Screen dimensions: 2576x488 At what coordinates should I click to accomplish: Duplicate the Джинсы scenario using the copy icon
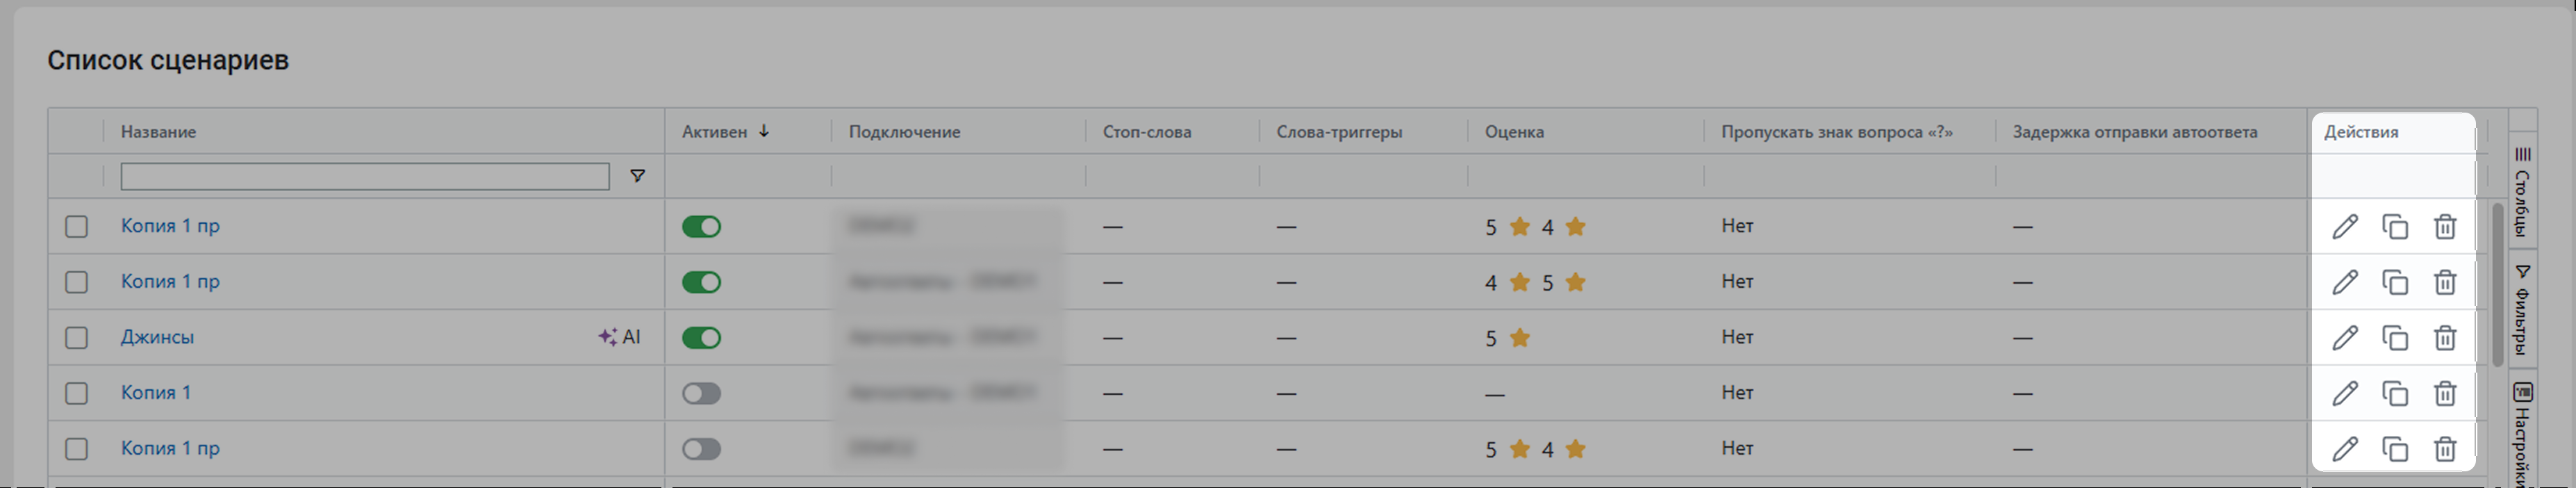coord(2395,338)
